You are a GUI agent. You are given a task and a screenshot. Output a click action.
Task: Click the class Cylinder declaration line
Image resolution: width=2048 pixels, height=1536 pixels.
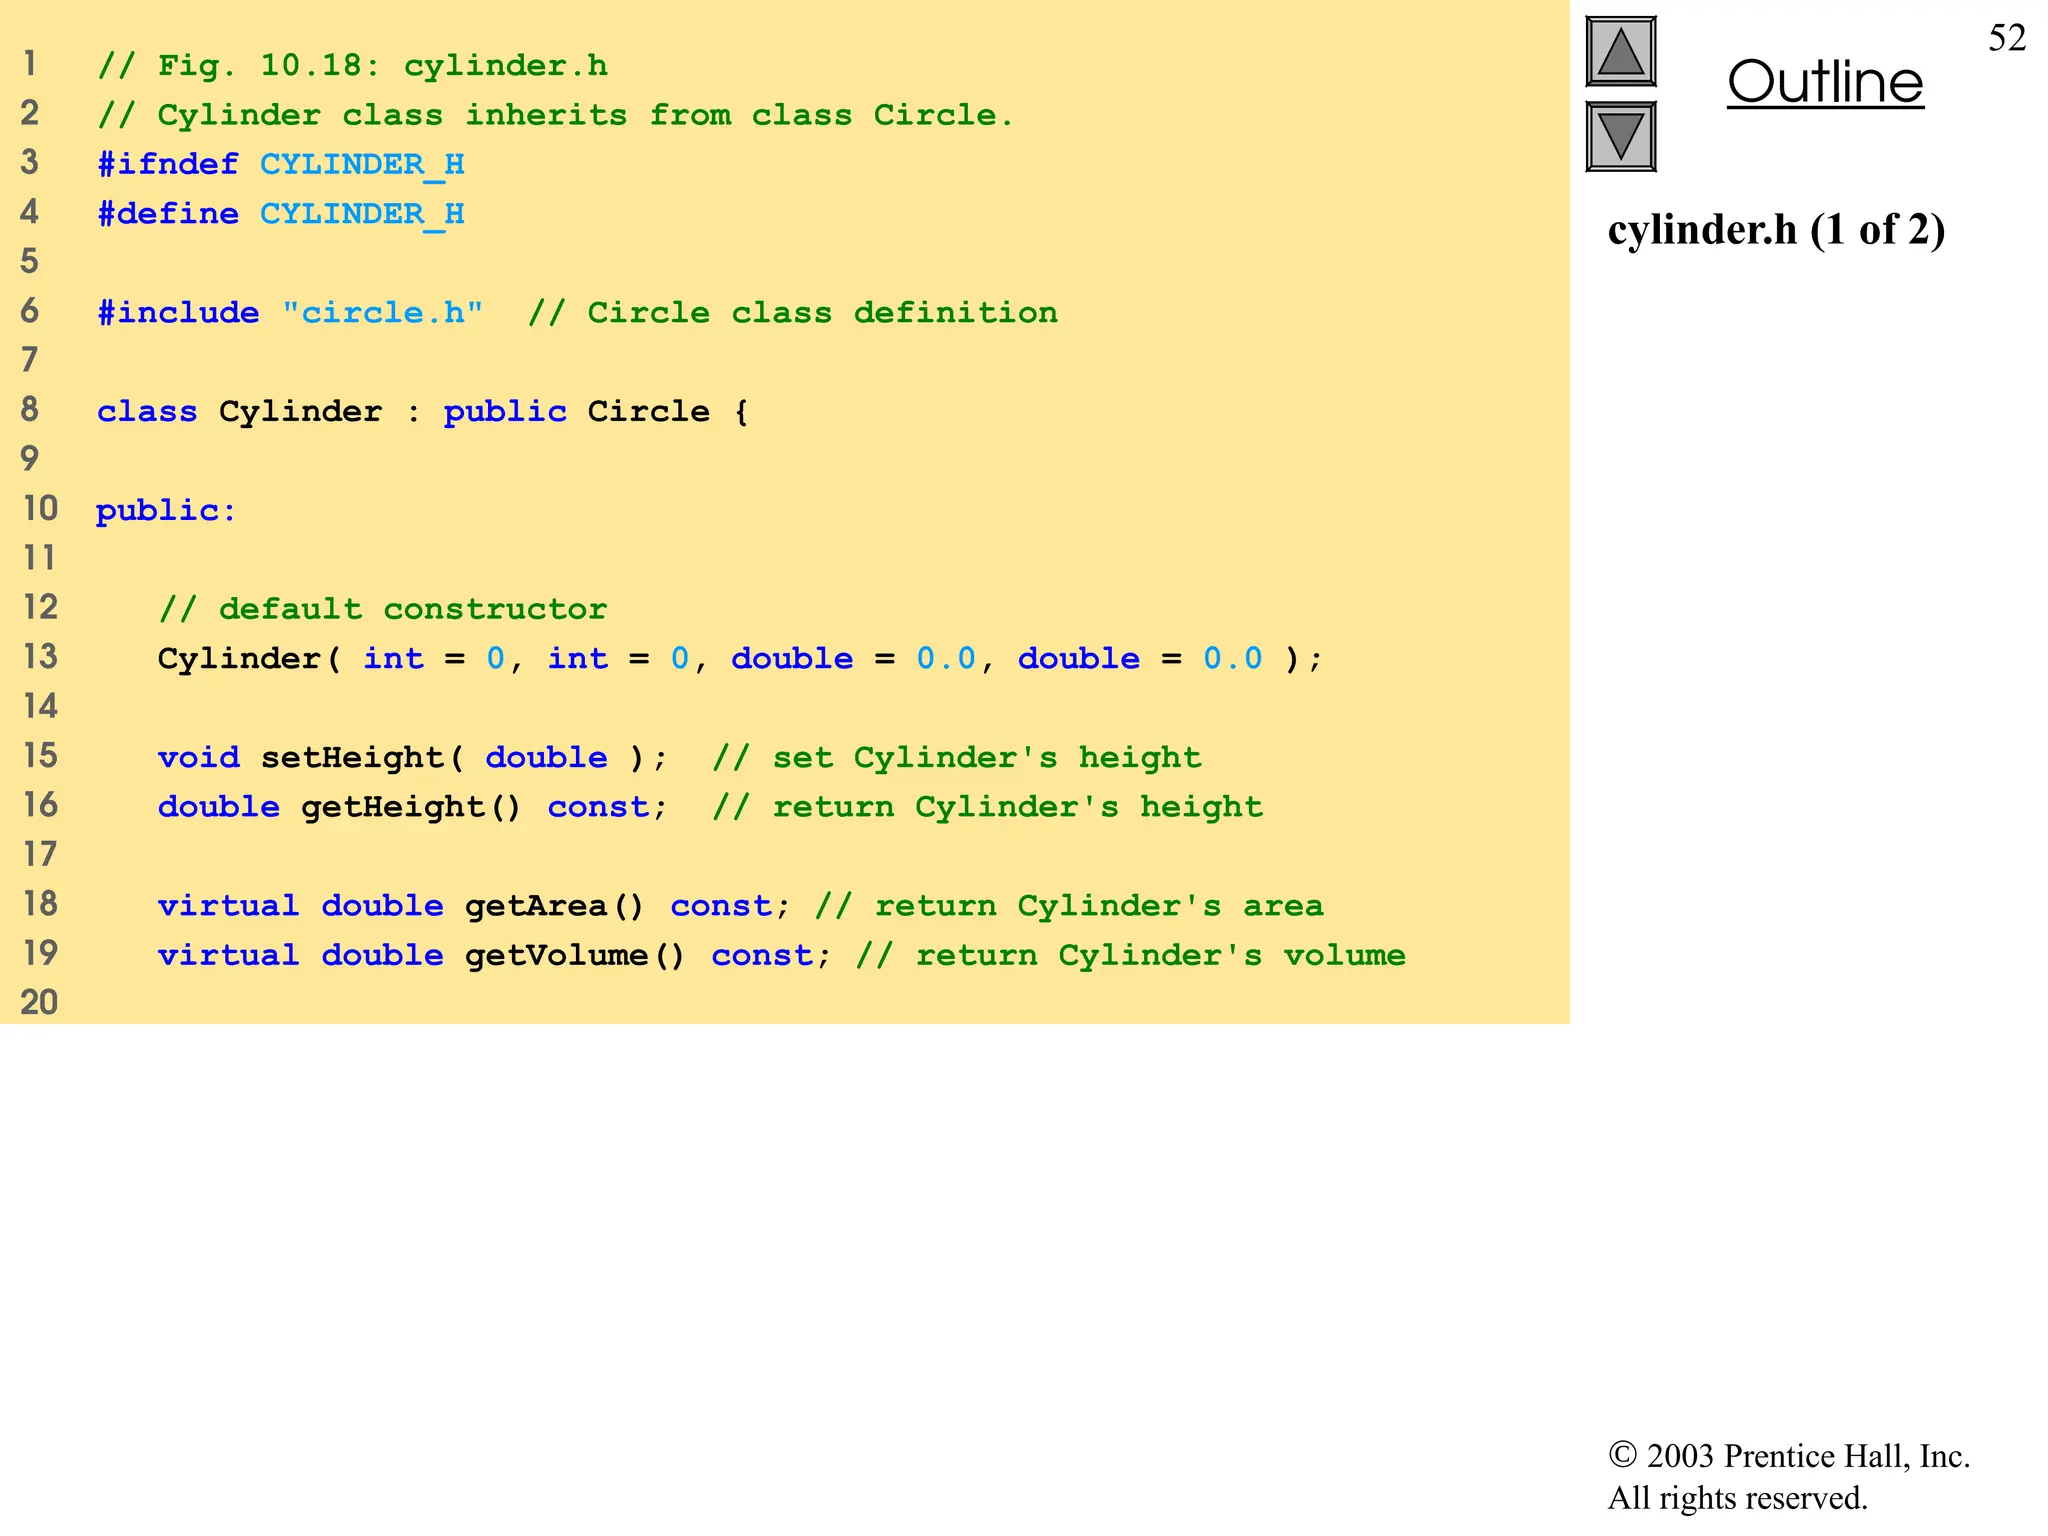coord(422,412)
